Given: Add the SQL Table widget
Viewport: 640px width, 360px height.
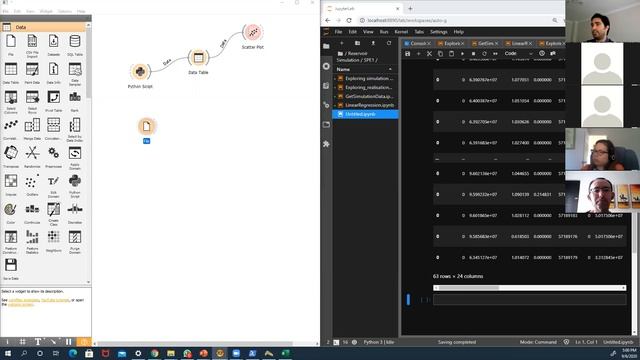Looking at the screenshot, I should (x=75, y=44).
